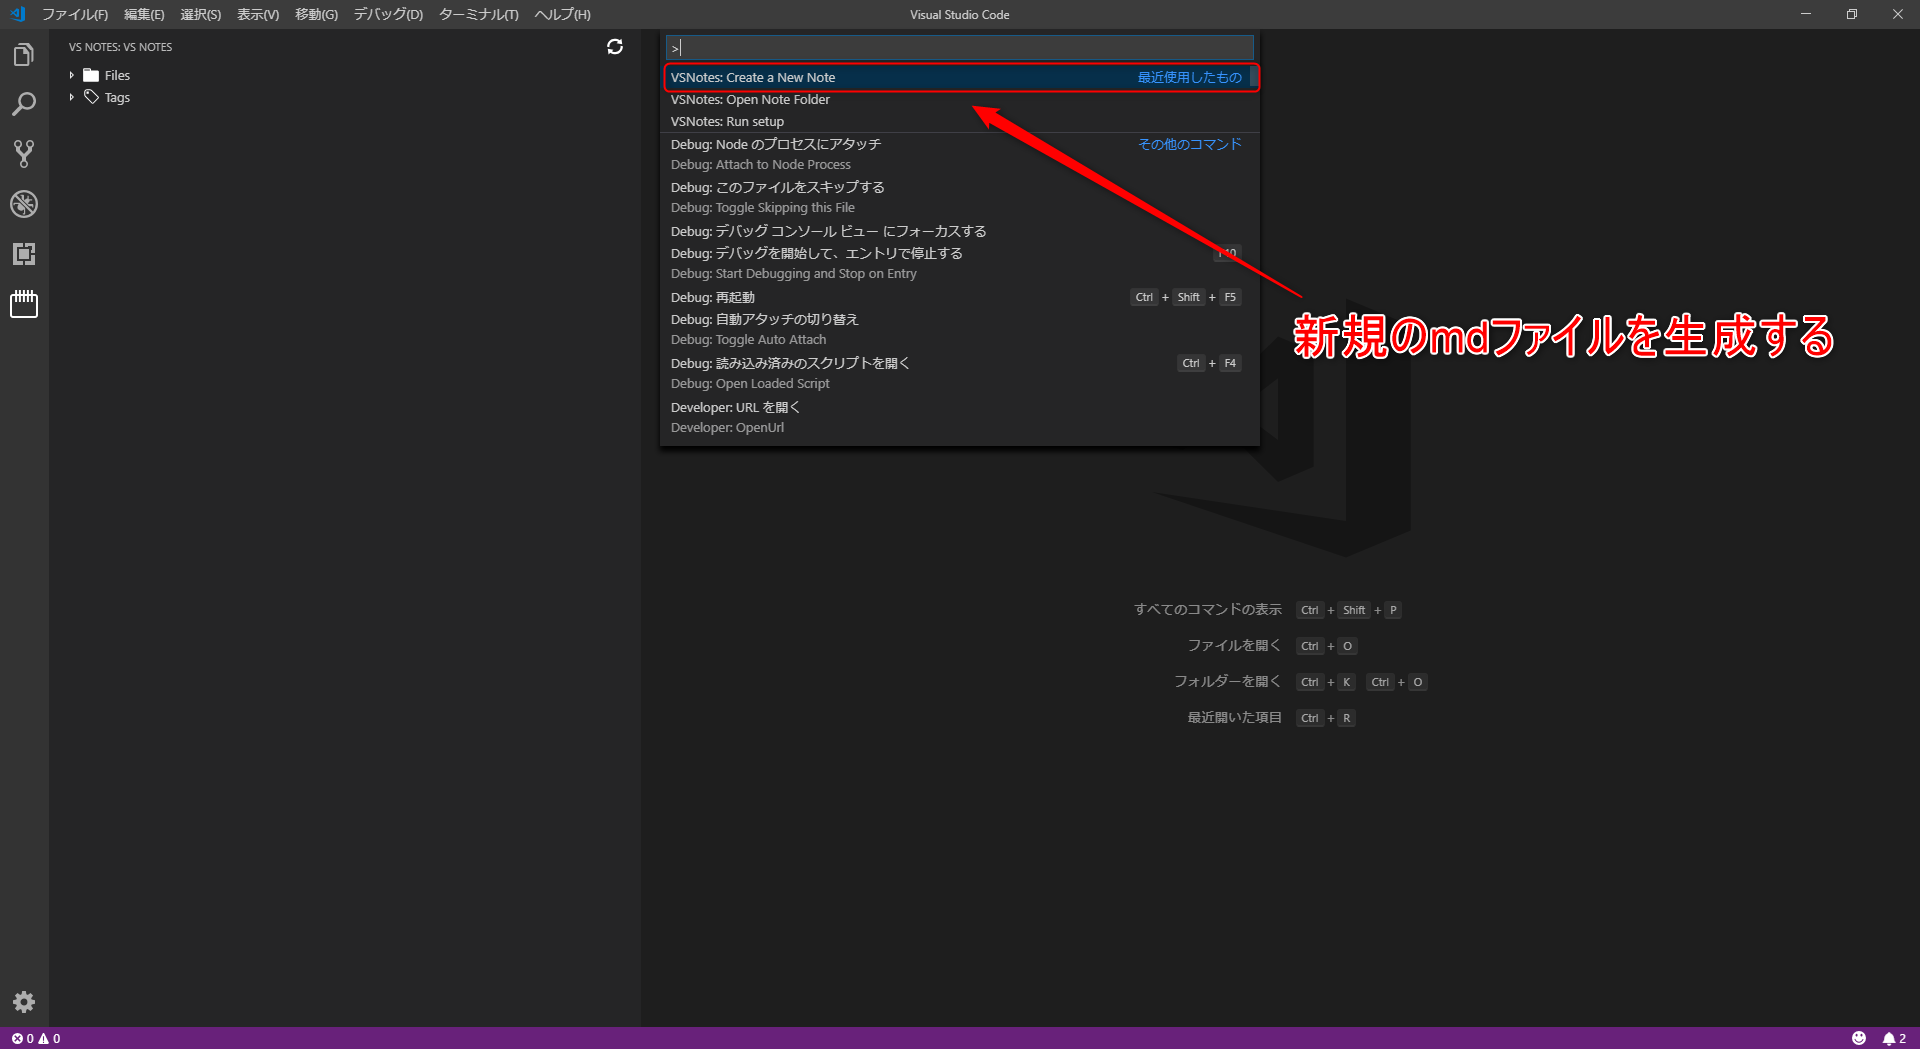Select Debug: Start Debugging and Stop on Entry

pyautogui.click(x=960, y=263)
